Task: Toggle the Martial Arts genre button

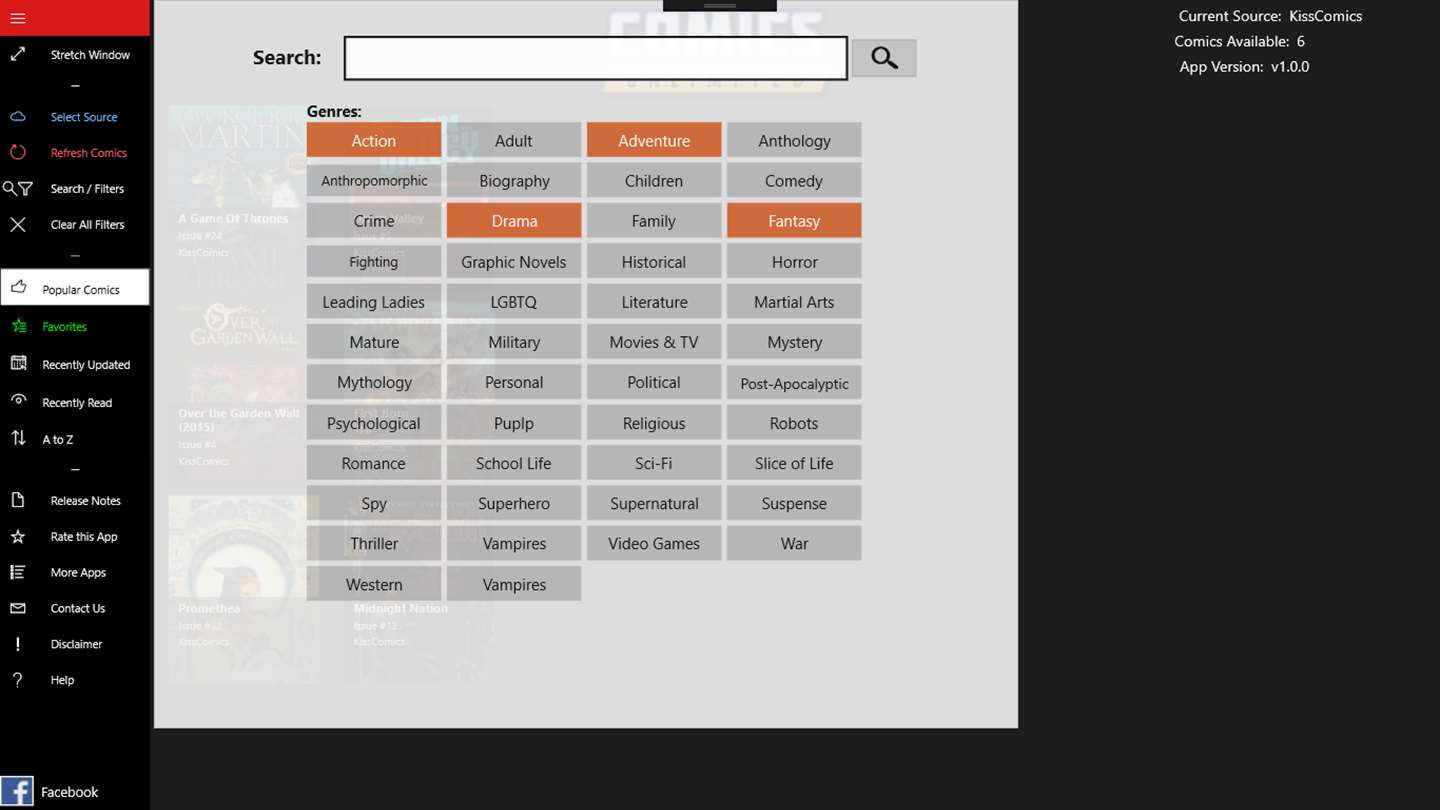Action: click(x=794, y=302)
